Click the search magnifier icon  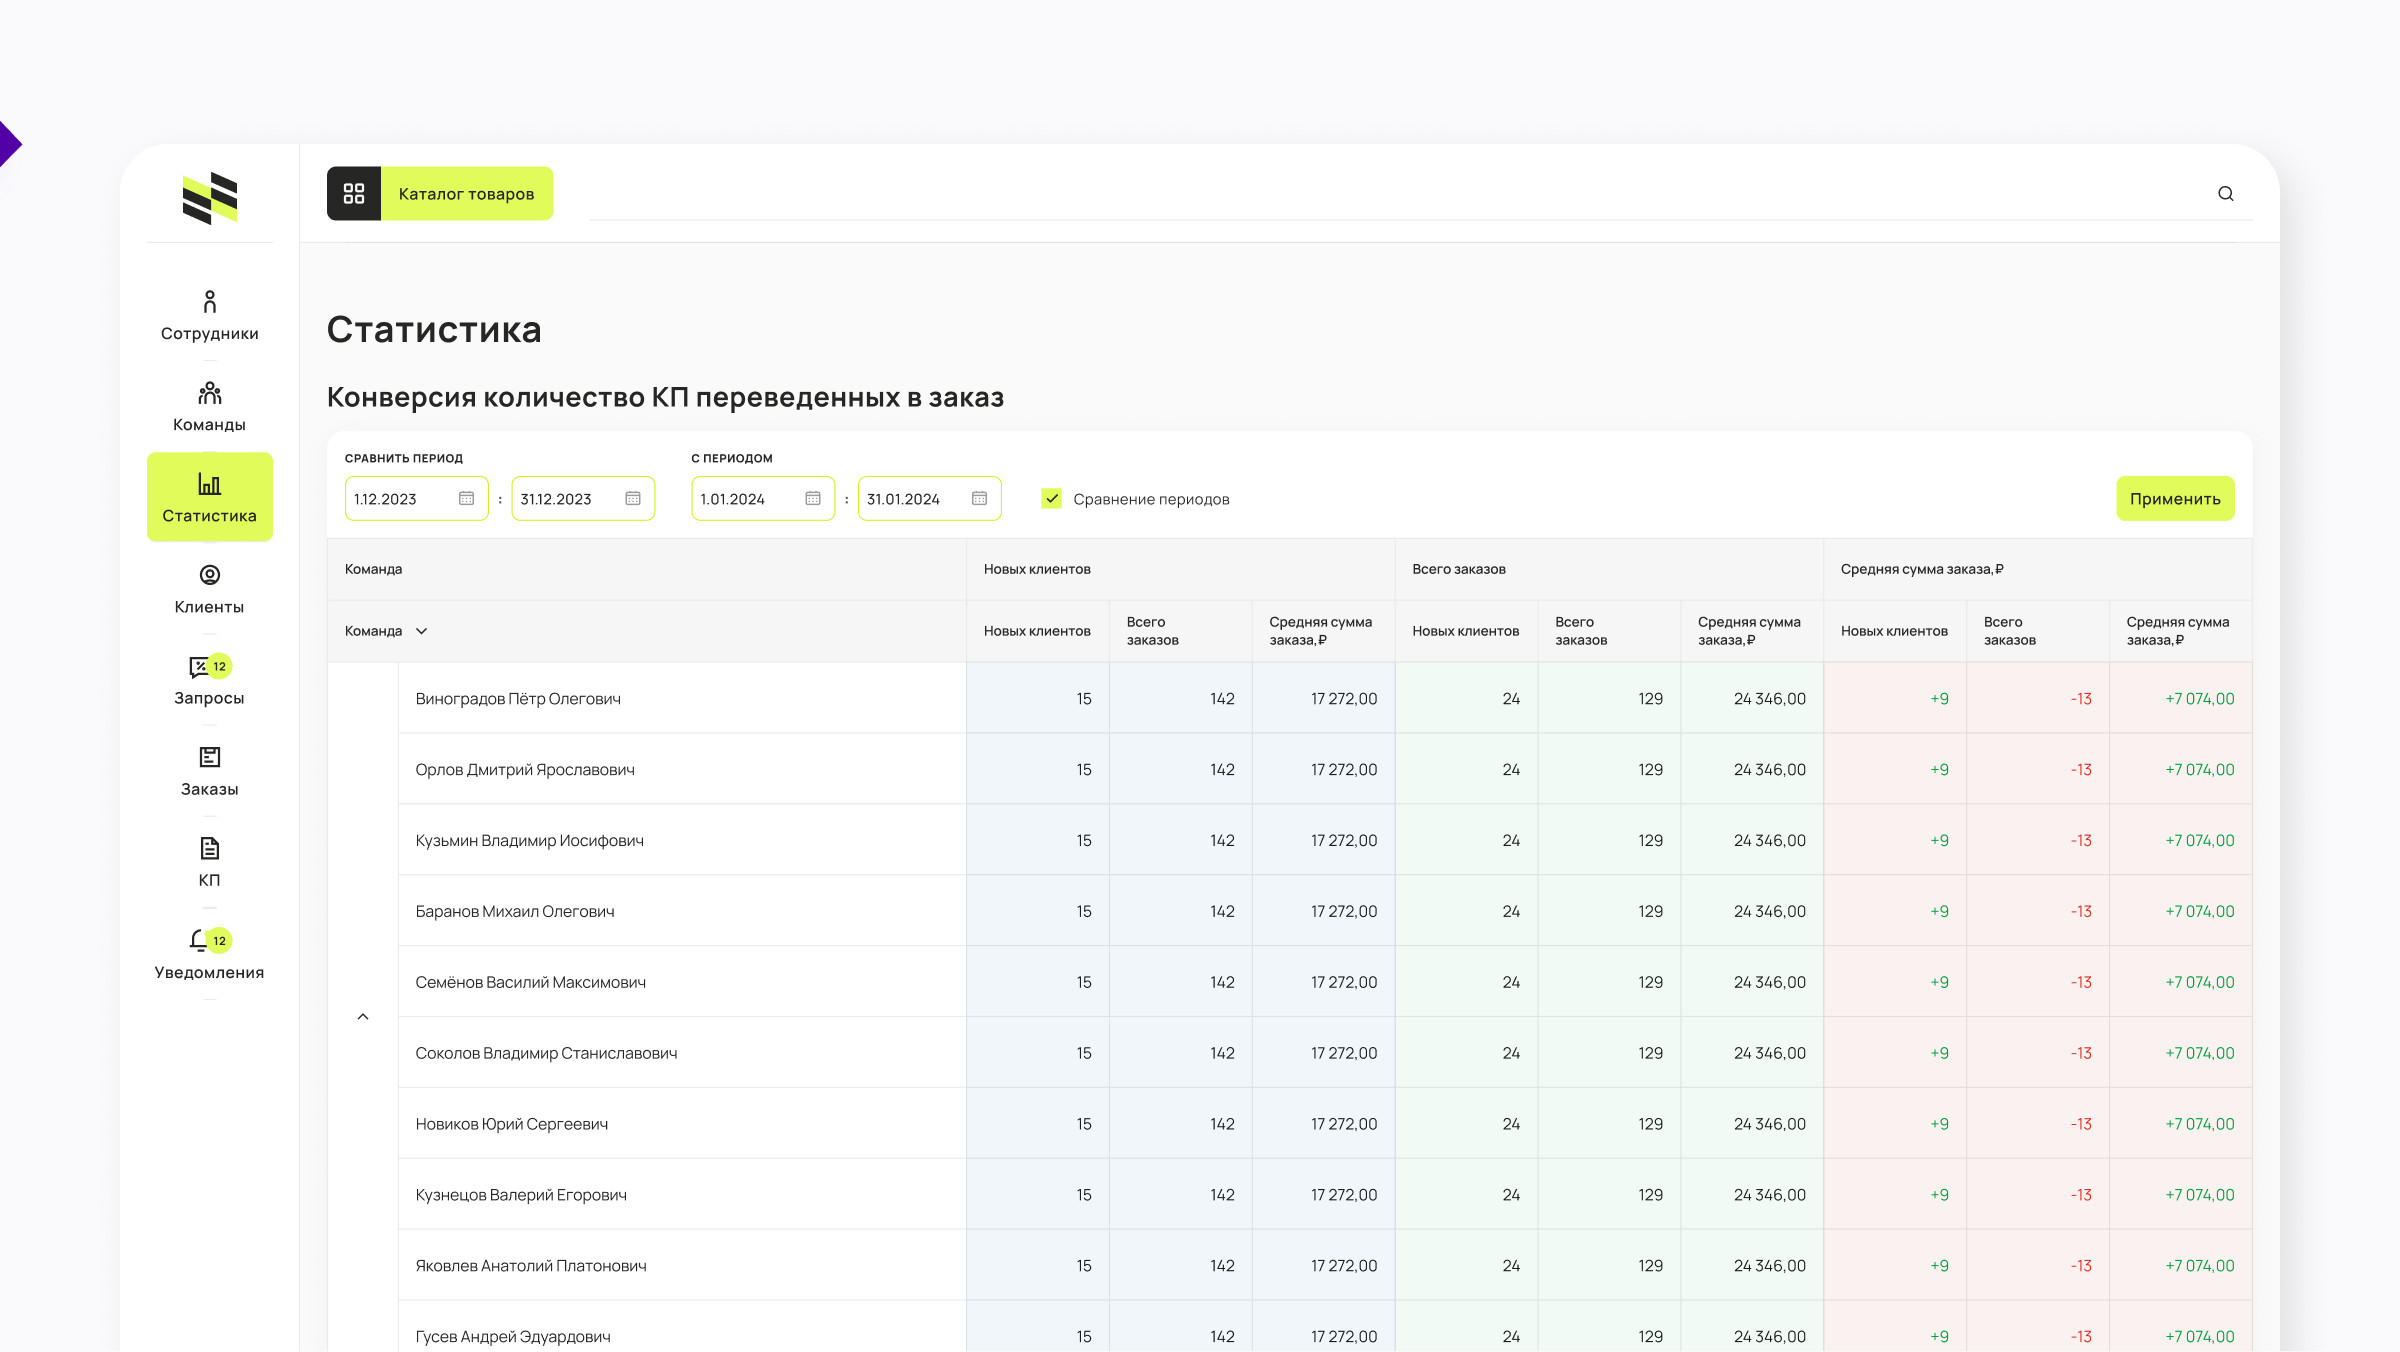point(2225,194)
